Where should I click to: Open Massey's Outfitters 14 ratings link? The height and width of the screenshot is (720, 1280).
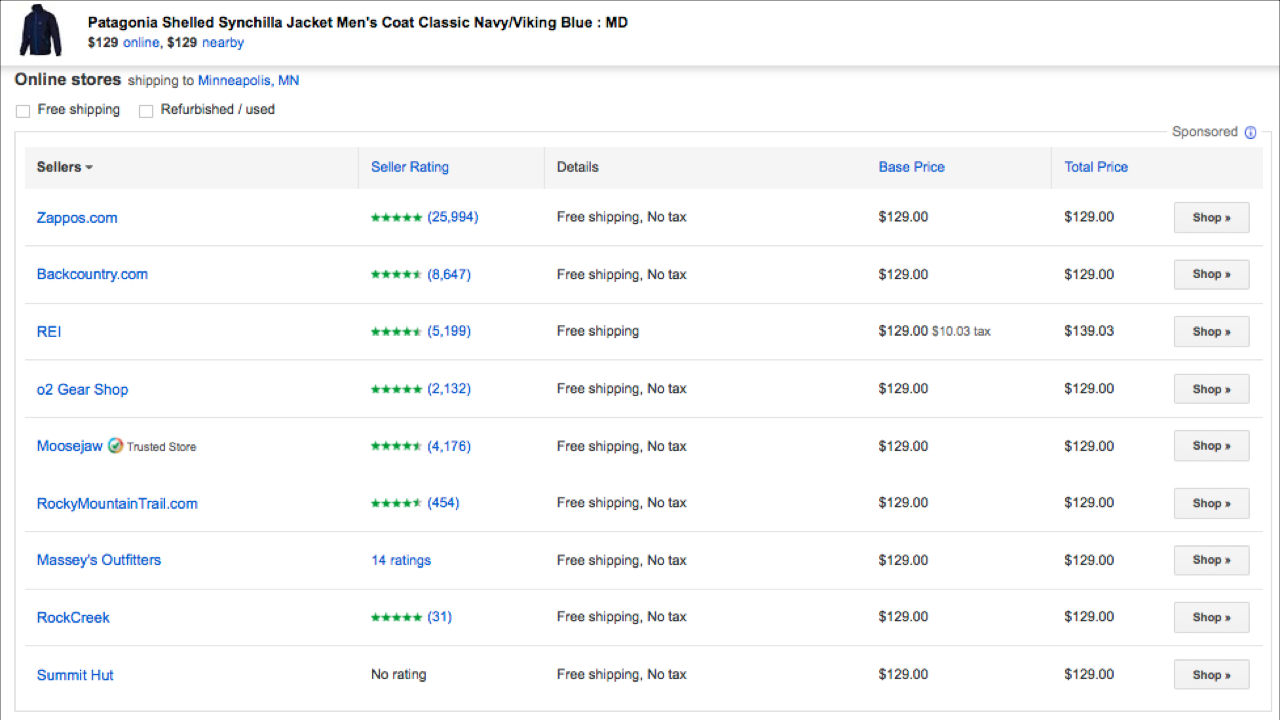point(401,560)
